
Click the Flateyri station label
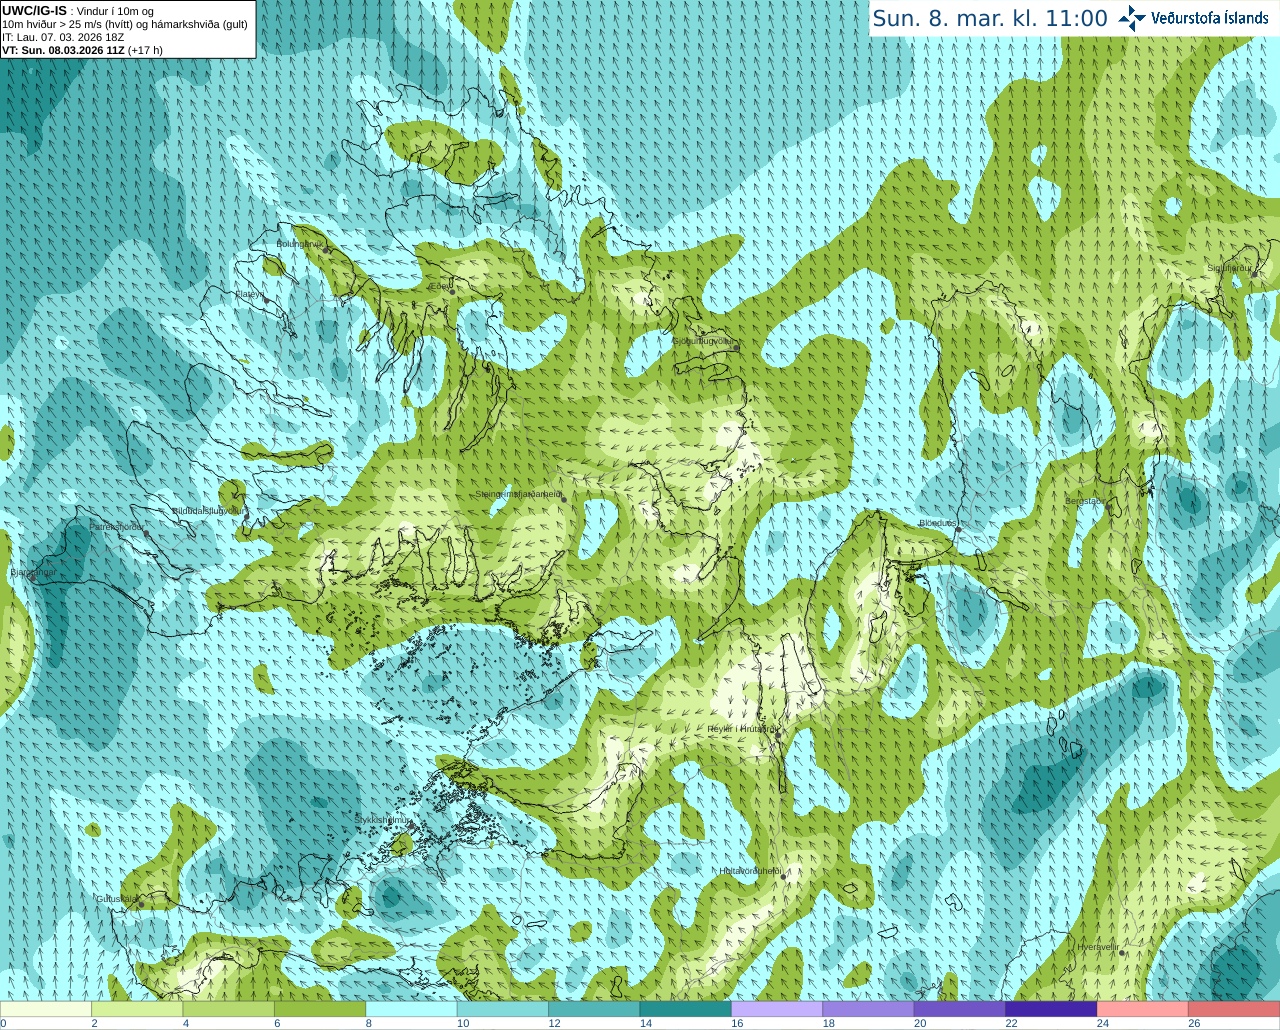(250, 294)
